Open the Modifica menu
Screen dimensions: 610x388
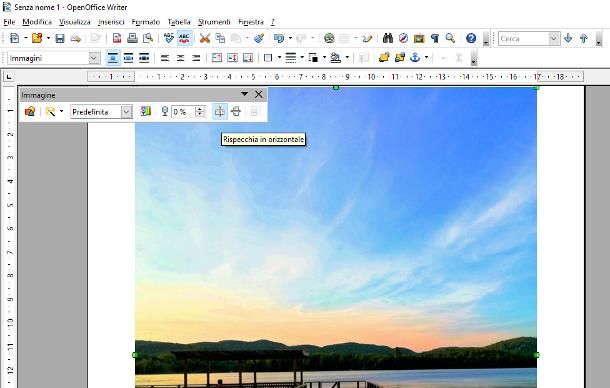tap(37, 22)
